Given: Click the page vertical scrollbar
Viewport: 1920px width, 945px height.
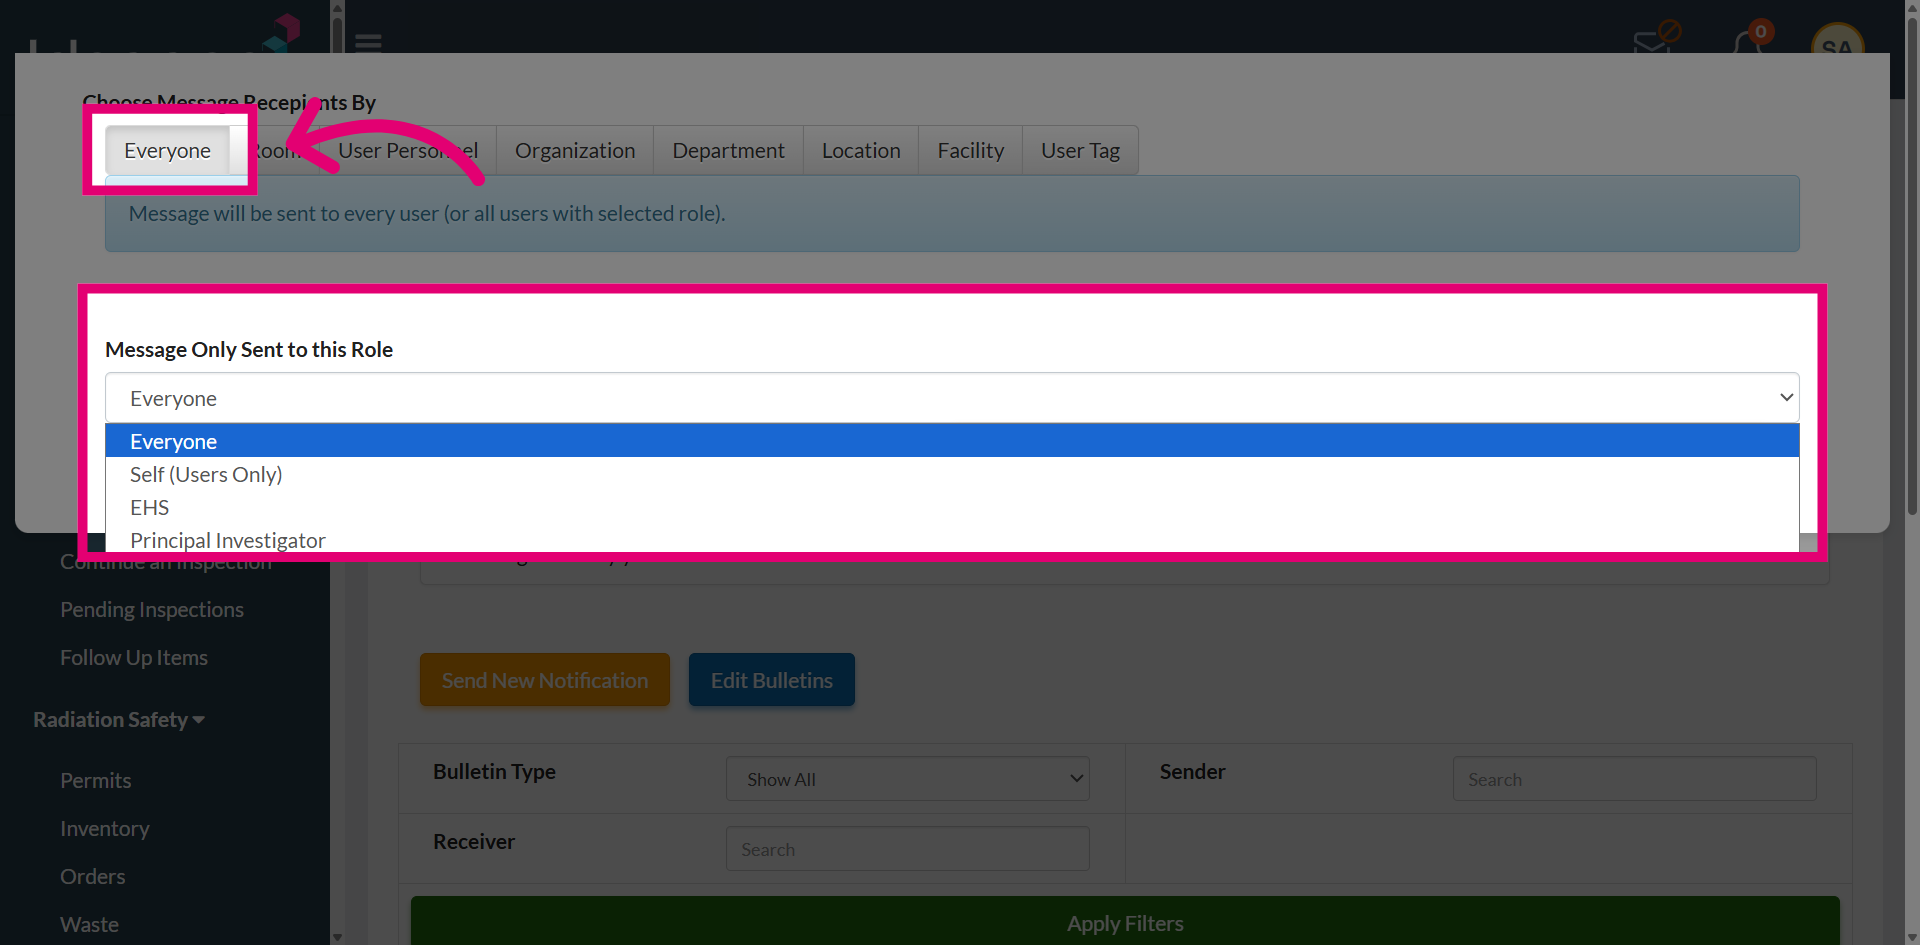Looking at the screenshot, I should 1912,265.
